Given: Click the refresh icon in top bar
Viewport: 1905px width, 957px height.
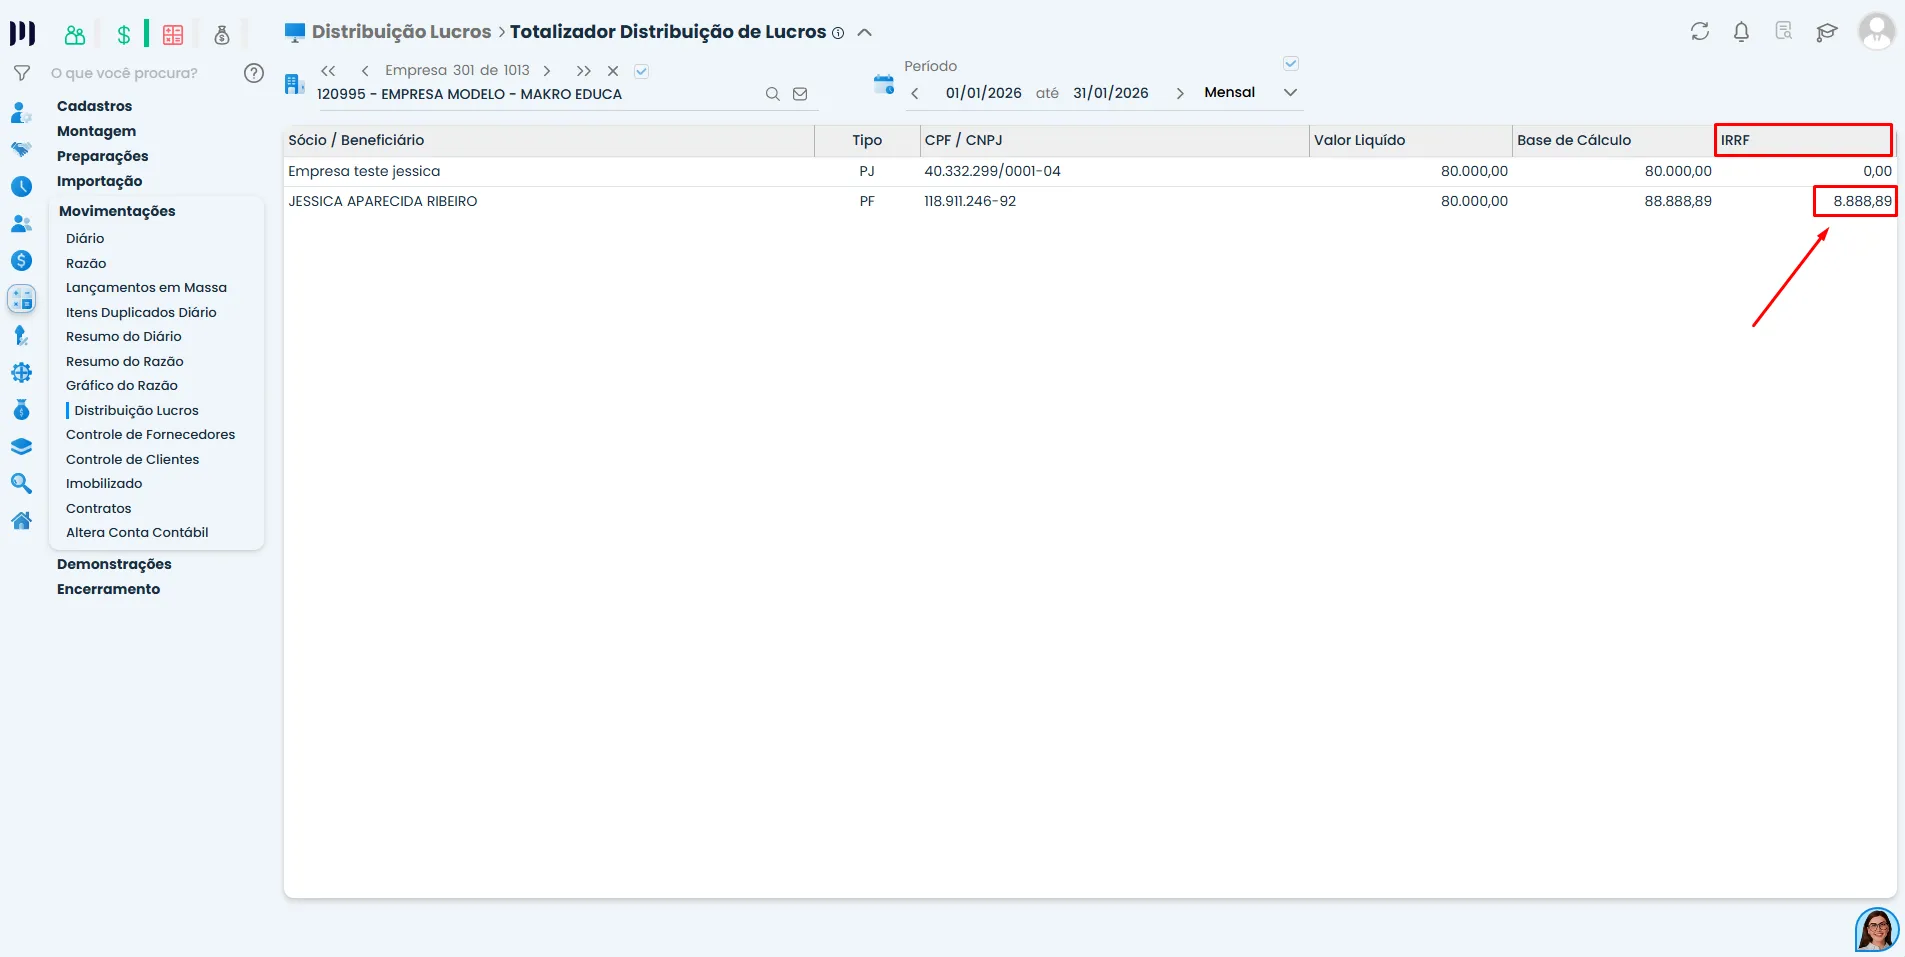Looking at the screenshot, I should pos(1700,32).
